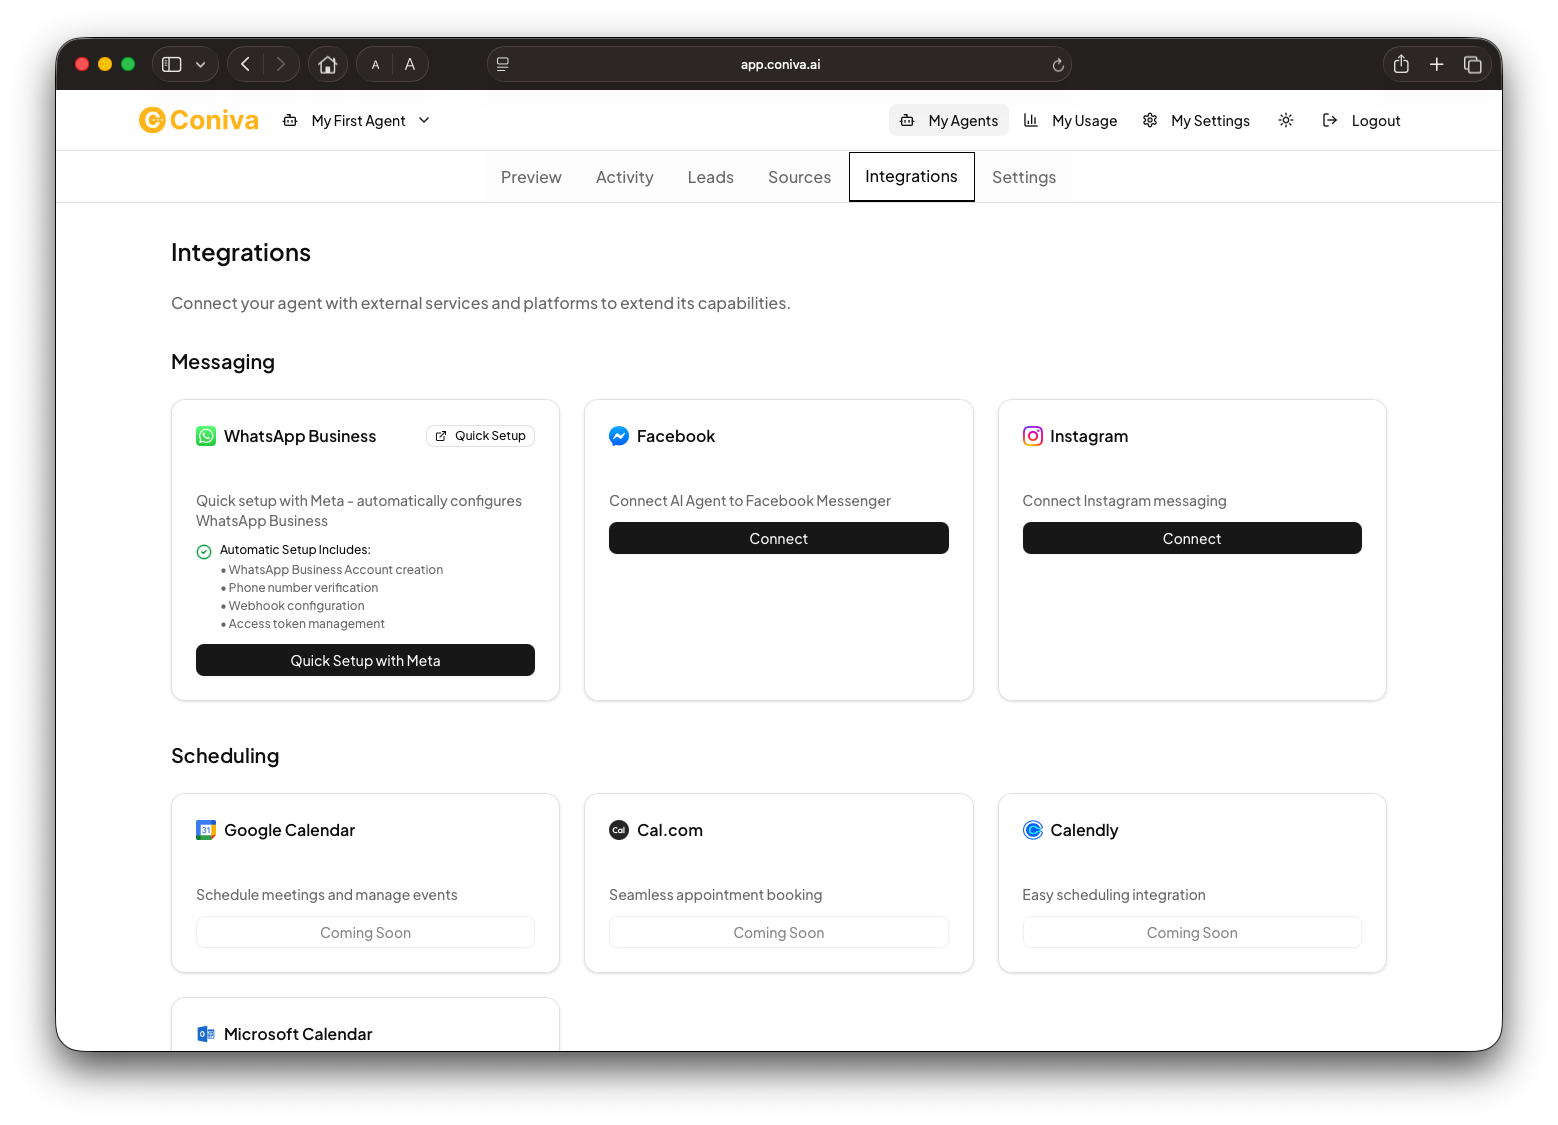Toggle the light/dark theme sun icon
The width and height of the screenshot is (1558, 1125).
[x=1286, y=120]
